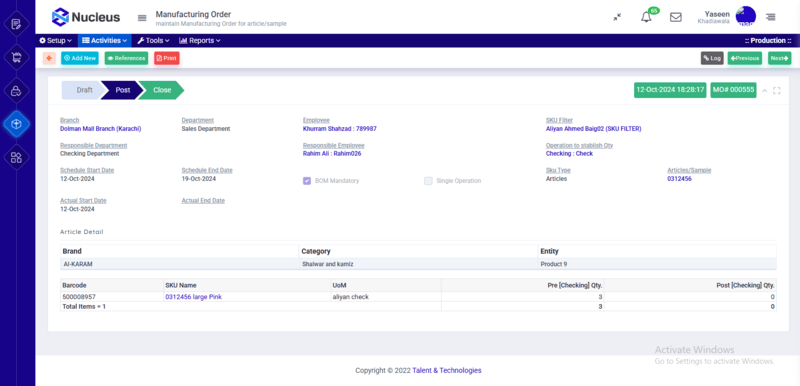Screen dimensions: 800x386
Task: Click the hamburger menu beside Nucleus logo
Action: pyautogui.click(x=142, y=18)
